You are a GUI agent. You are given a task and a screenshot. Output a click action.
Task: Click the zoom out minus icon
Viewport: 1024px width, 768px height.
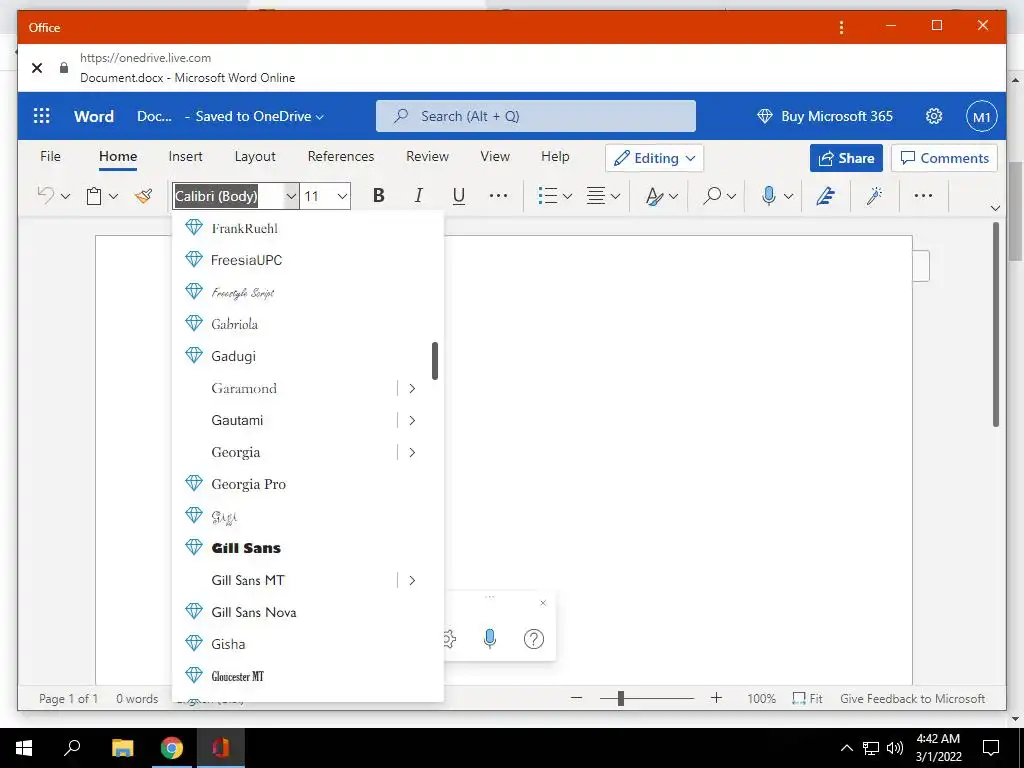pyautogui.click(x=576, y=698)
